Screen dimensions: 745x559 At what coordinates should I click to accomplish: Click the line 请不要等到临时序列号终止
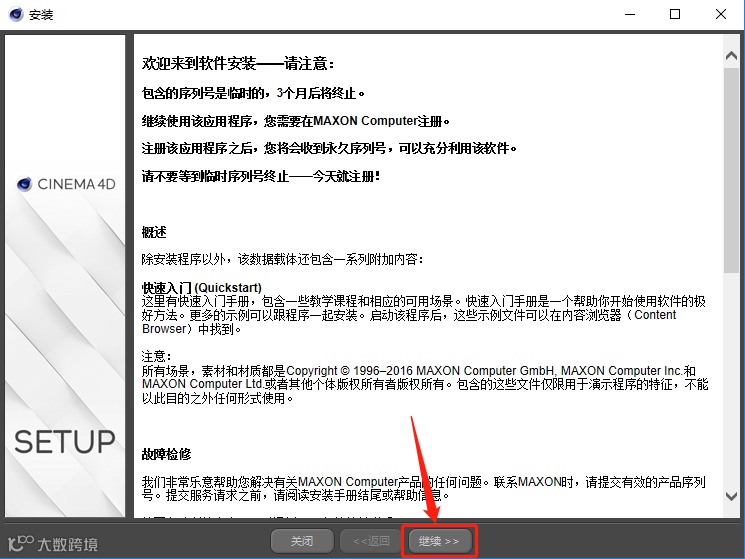[261, 177]
